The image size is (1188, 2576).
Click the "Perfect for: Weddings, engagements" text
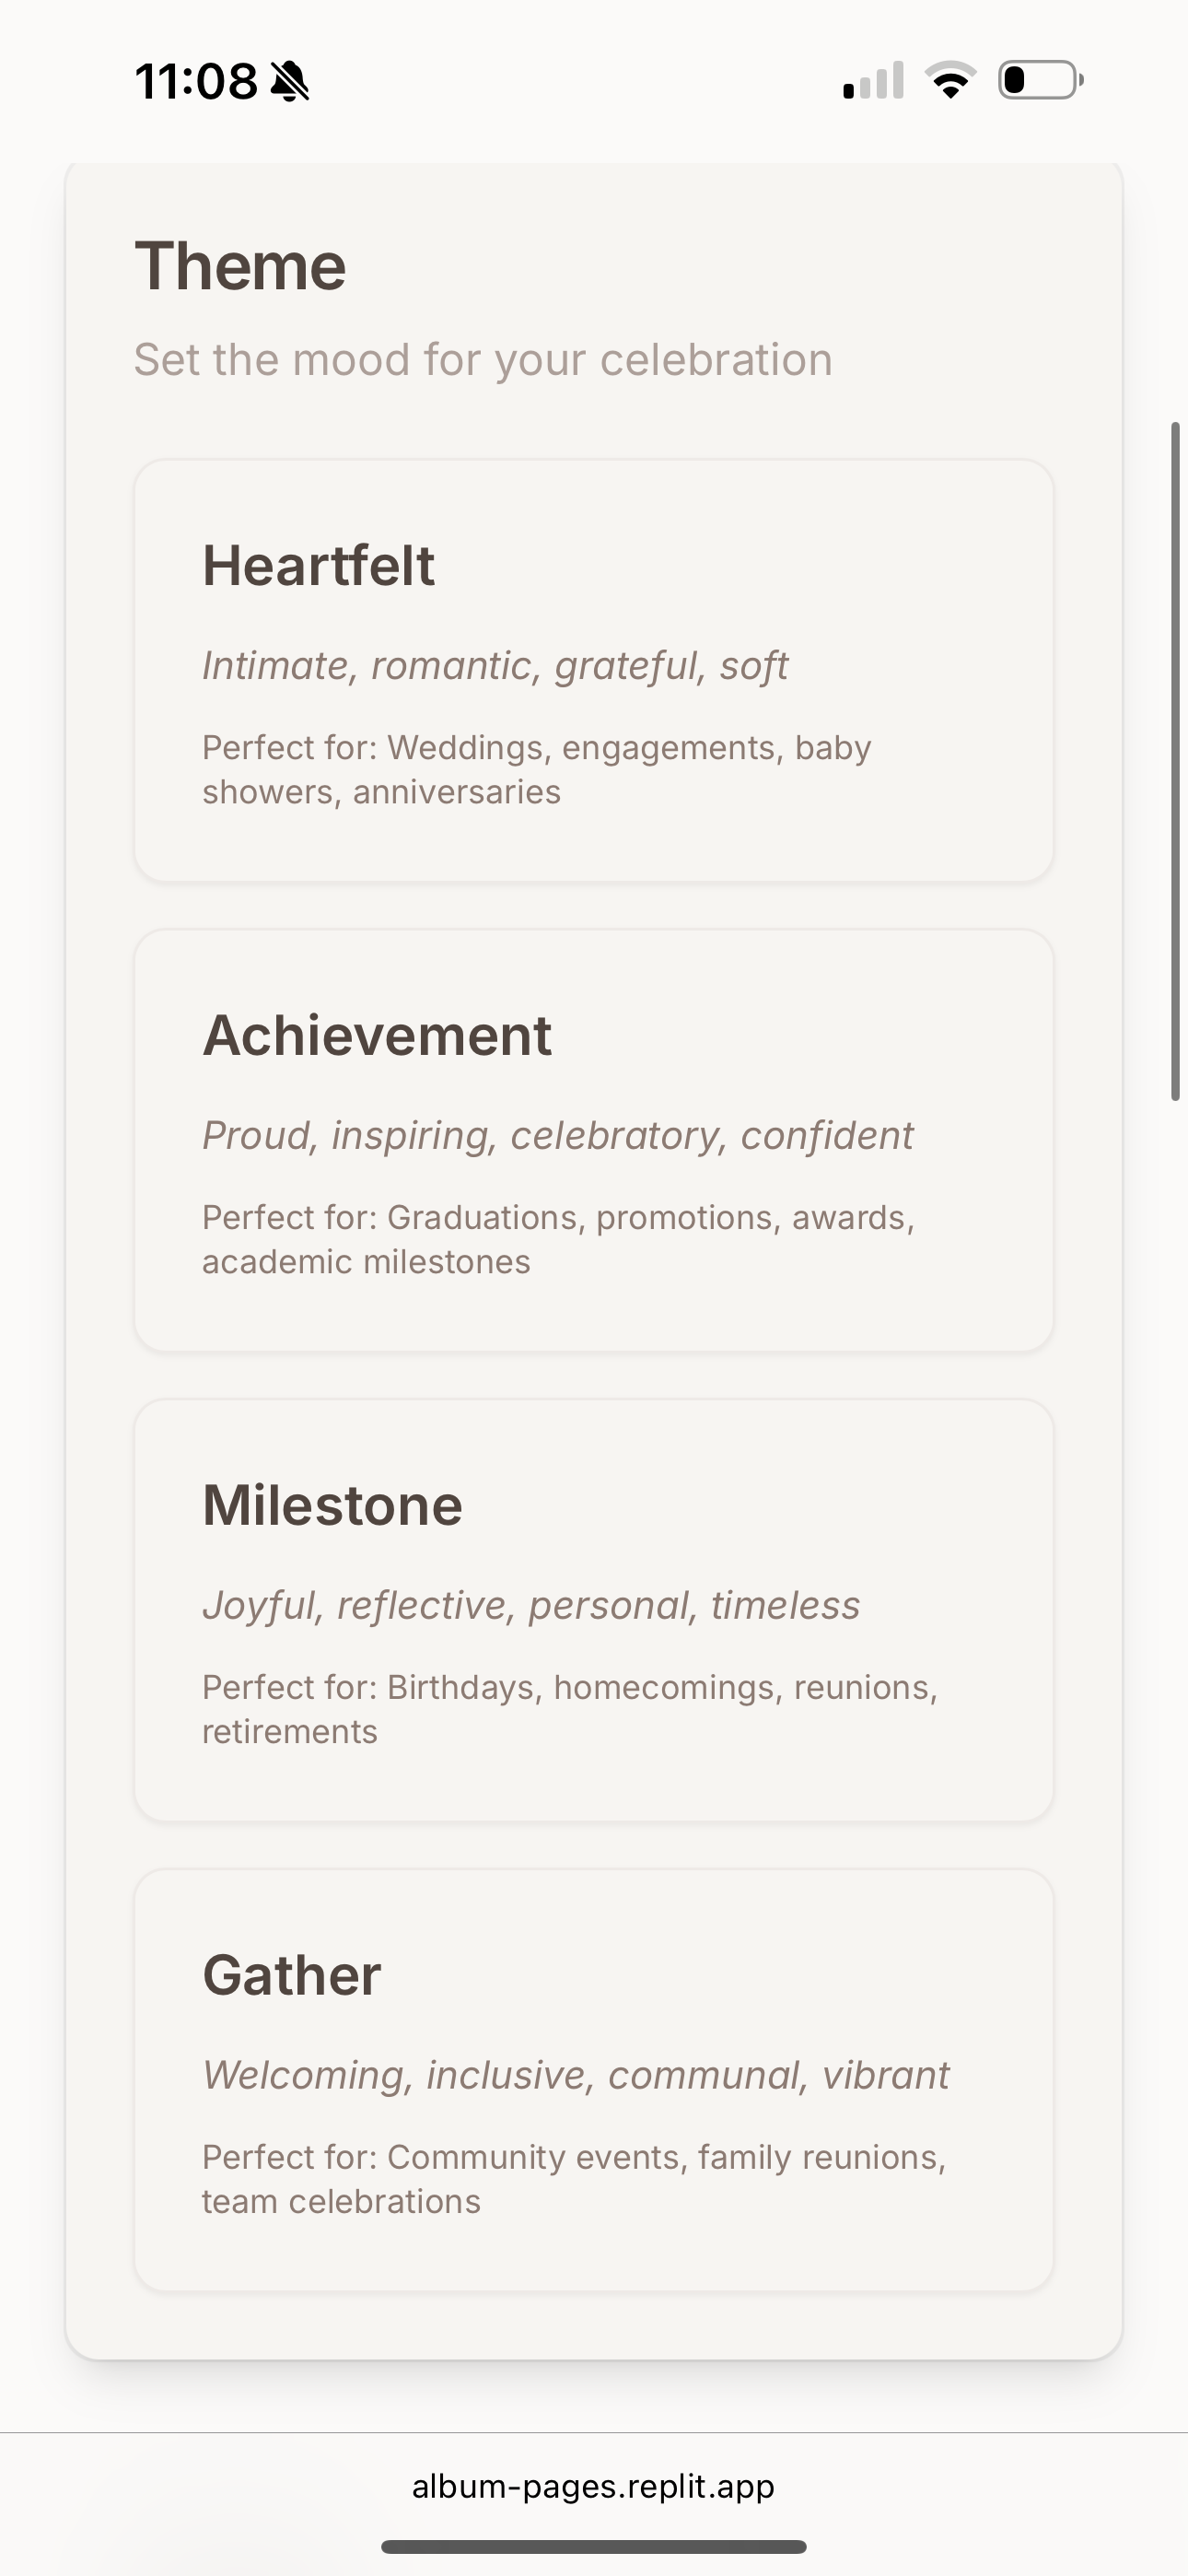click(536, 770)
